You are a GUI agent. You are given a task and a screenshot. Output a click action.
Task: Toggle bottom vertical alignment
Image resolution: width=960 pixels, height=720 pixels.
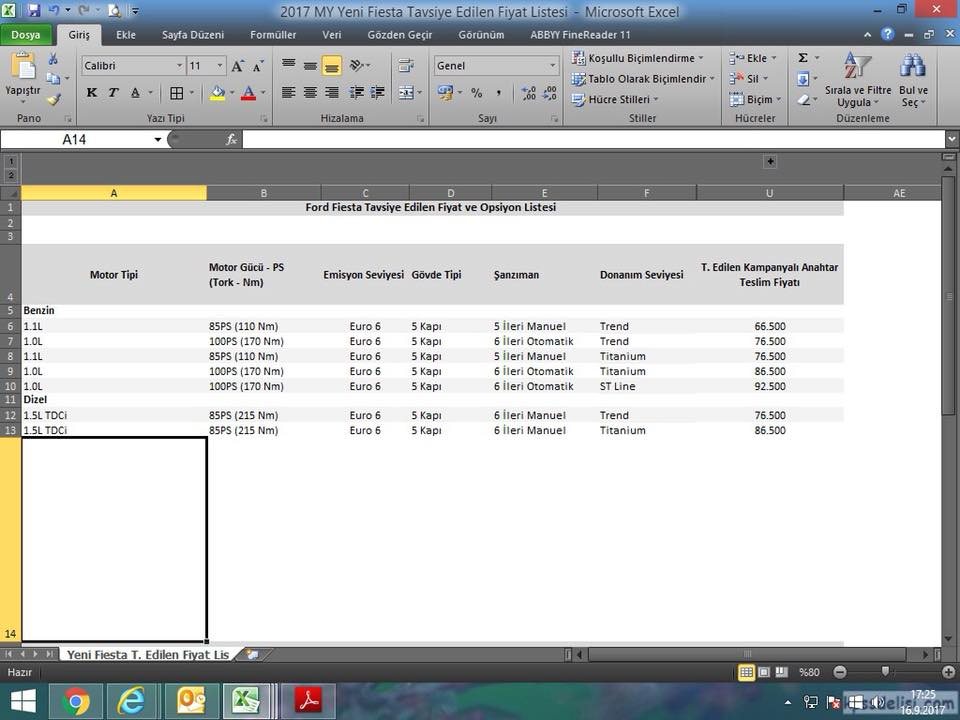tap(332, 65)
